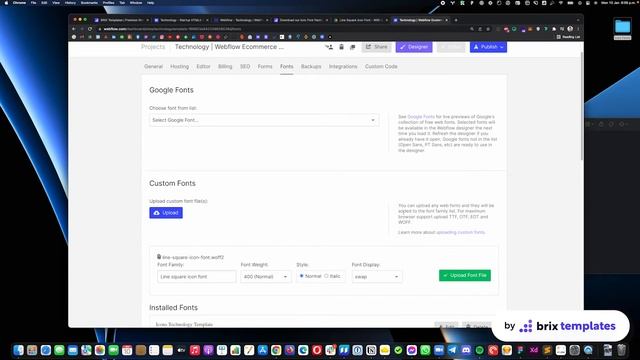This screenshot has width=640, height=360.
Task: Open the Editor settings tab
Action: 203,66
